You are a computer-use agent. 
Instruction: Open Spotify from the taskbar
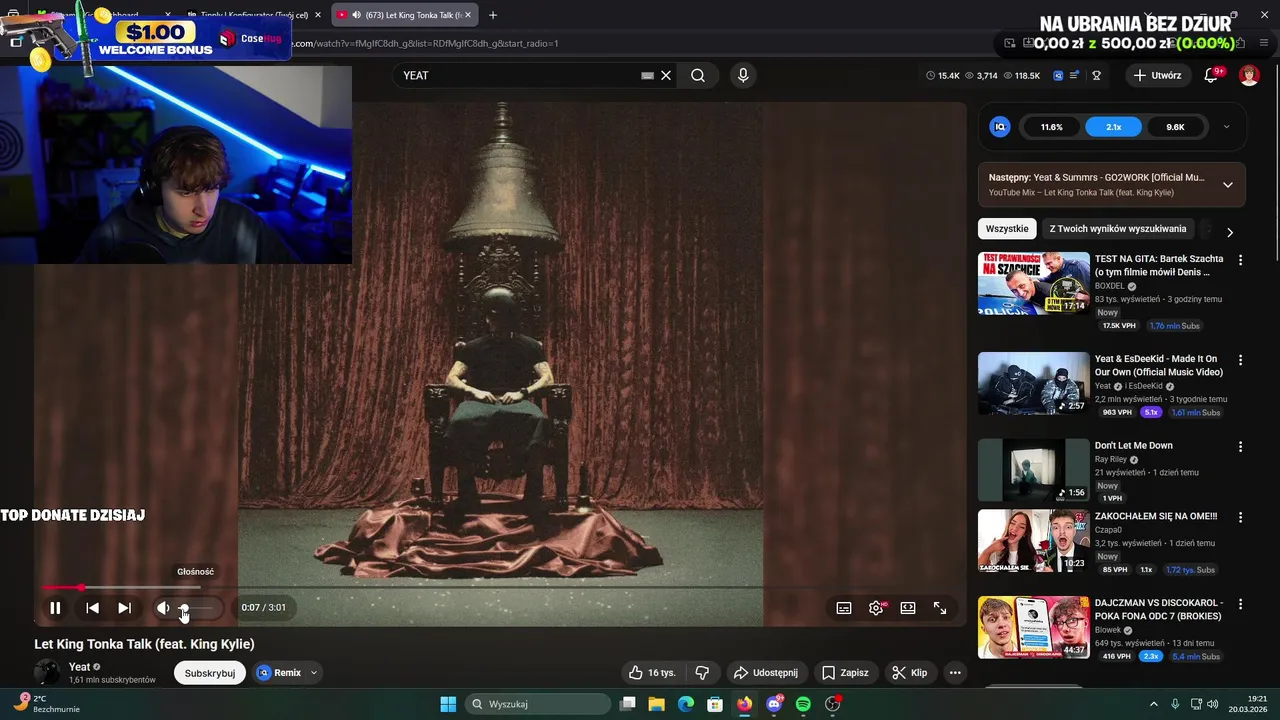click(803, 704)
